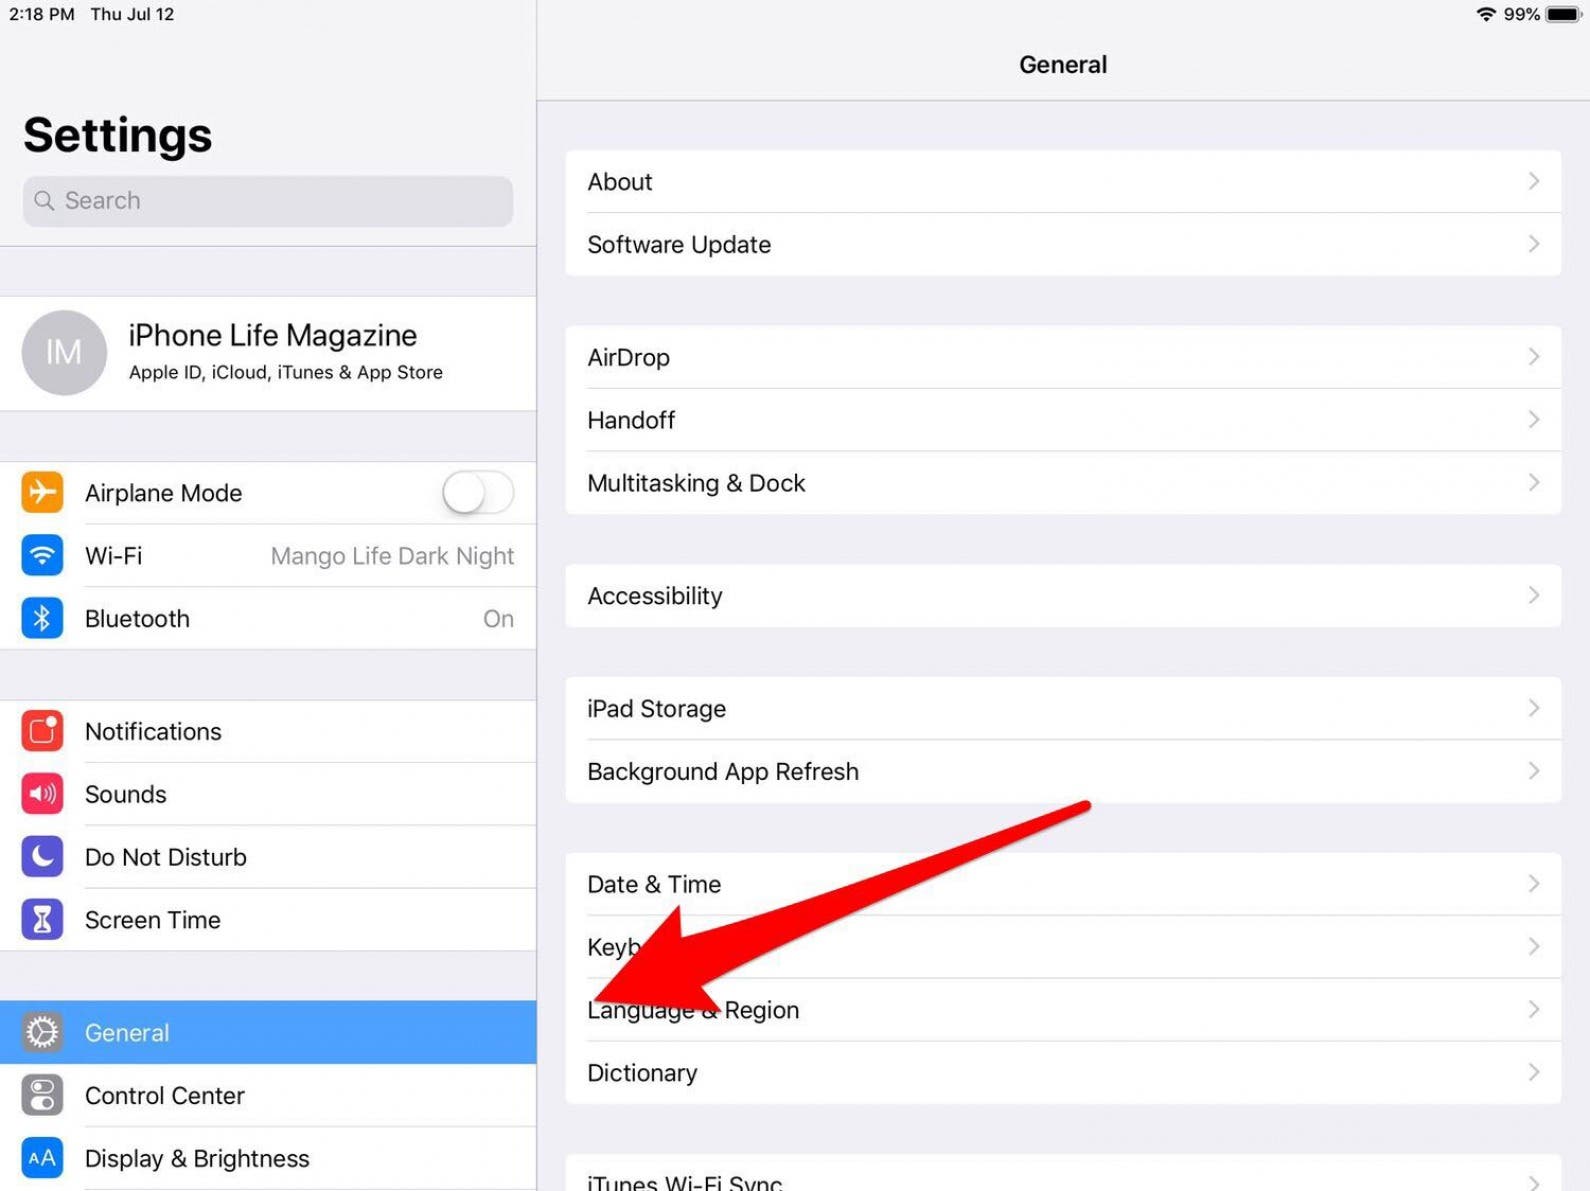Open the Accessibility row
This screenshot has height=1191, width=1590.
1063,596
